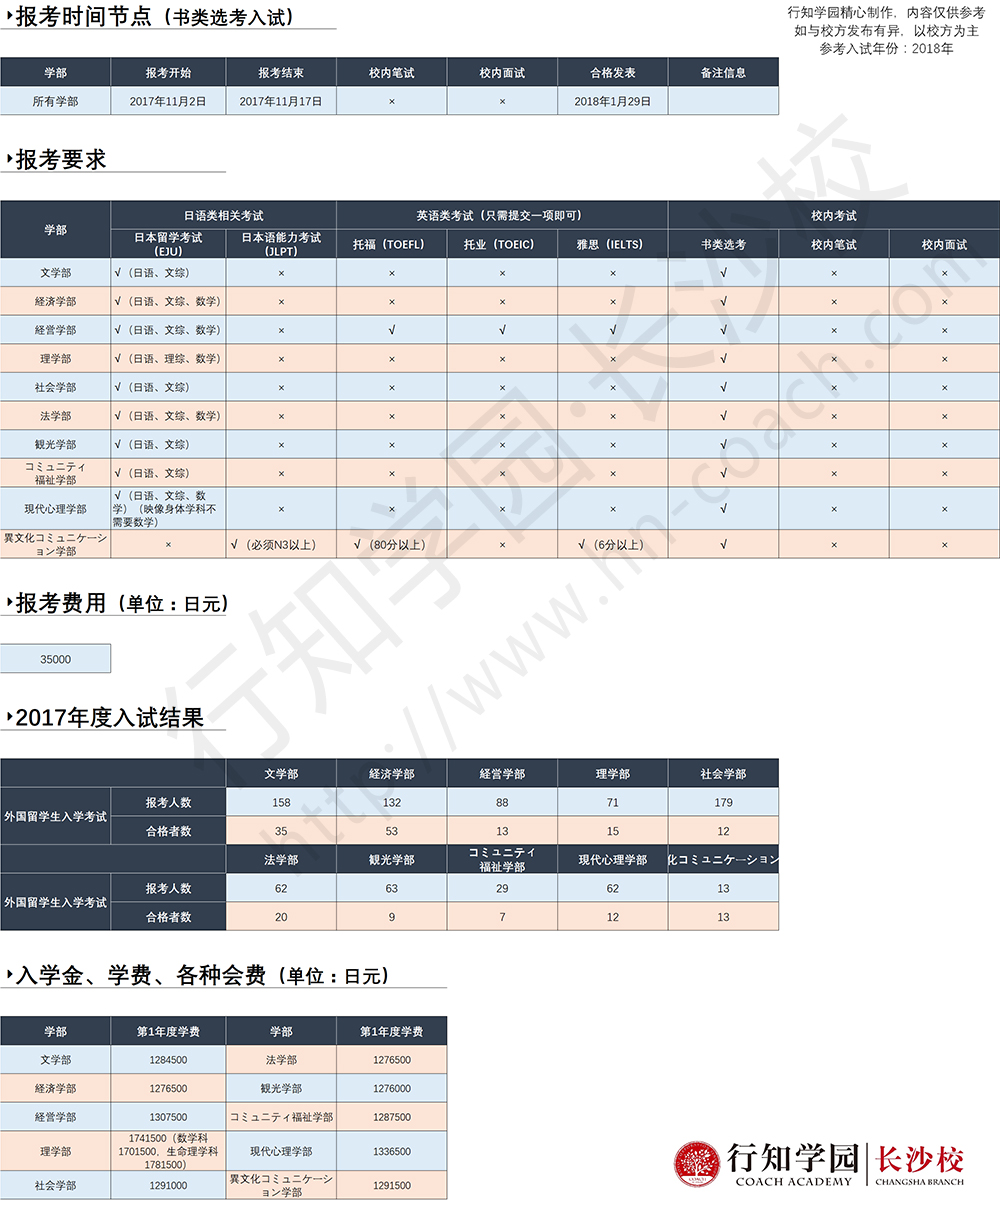Click the empty light-blue 备注信息 cell

click(723, 101)
